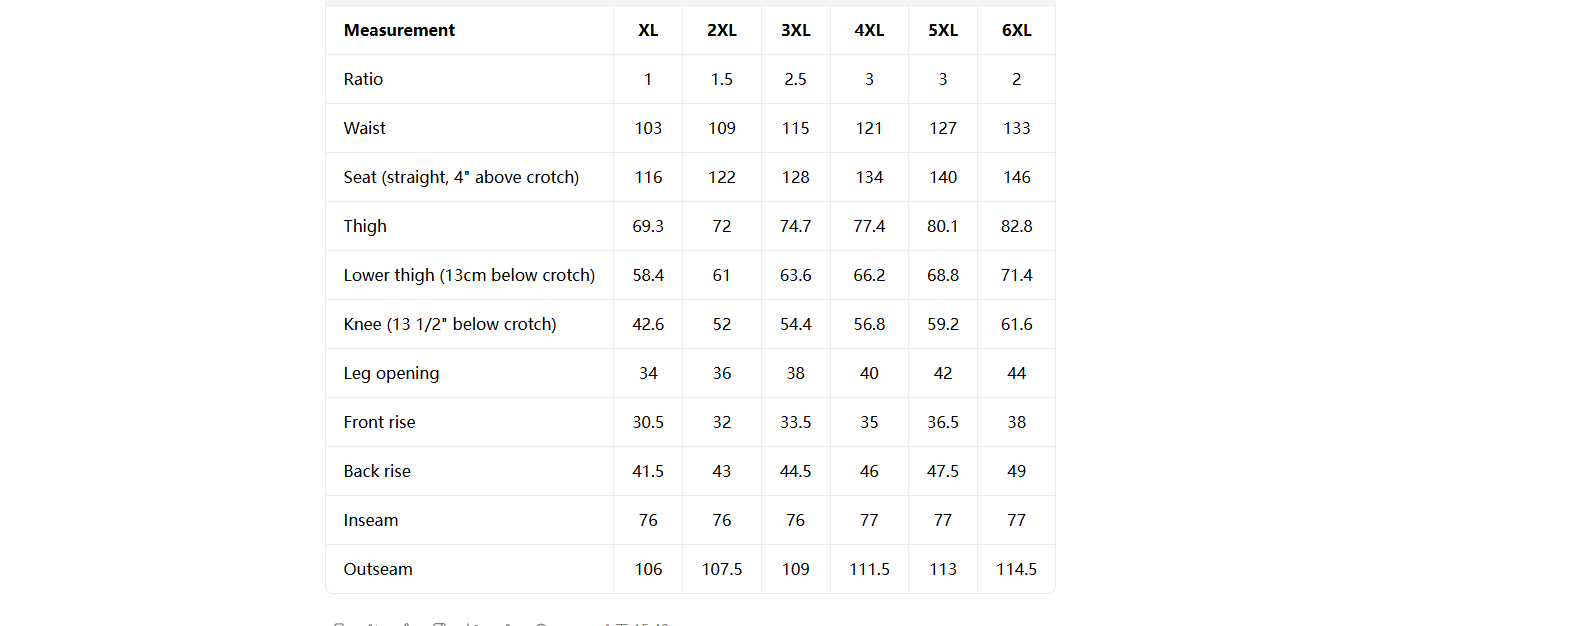The image size is (1570, 626).
Task: Click the 6XL waist value 133
Action: pyautogui.click(x=1017, y=128)
